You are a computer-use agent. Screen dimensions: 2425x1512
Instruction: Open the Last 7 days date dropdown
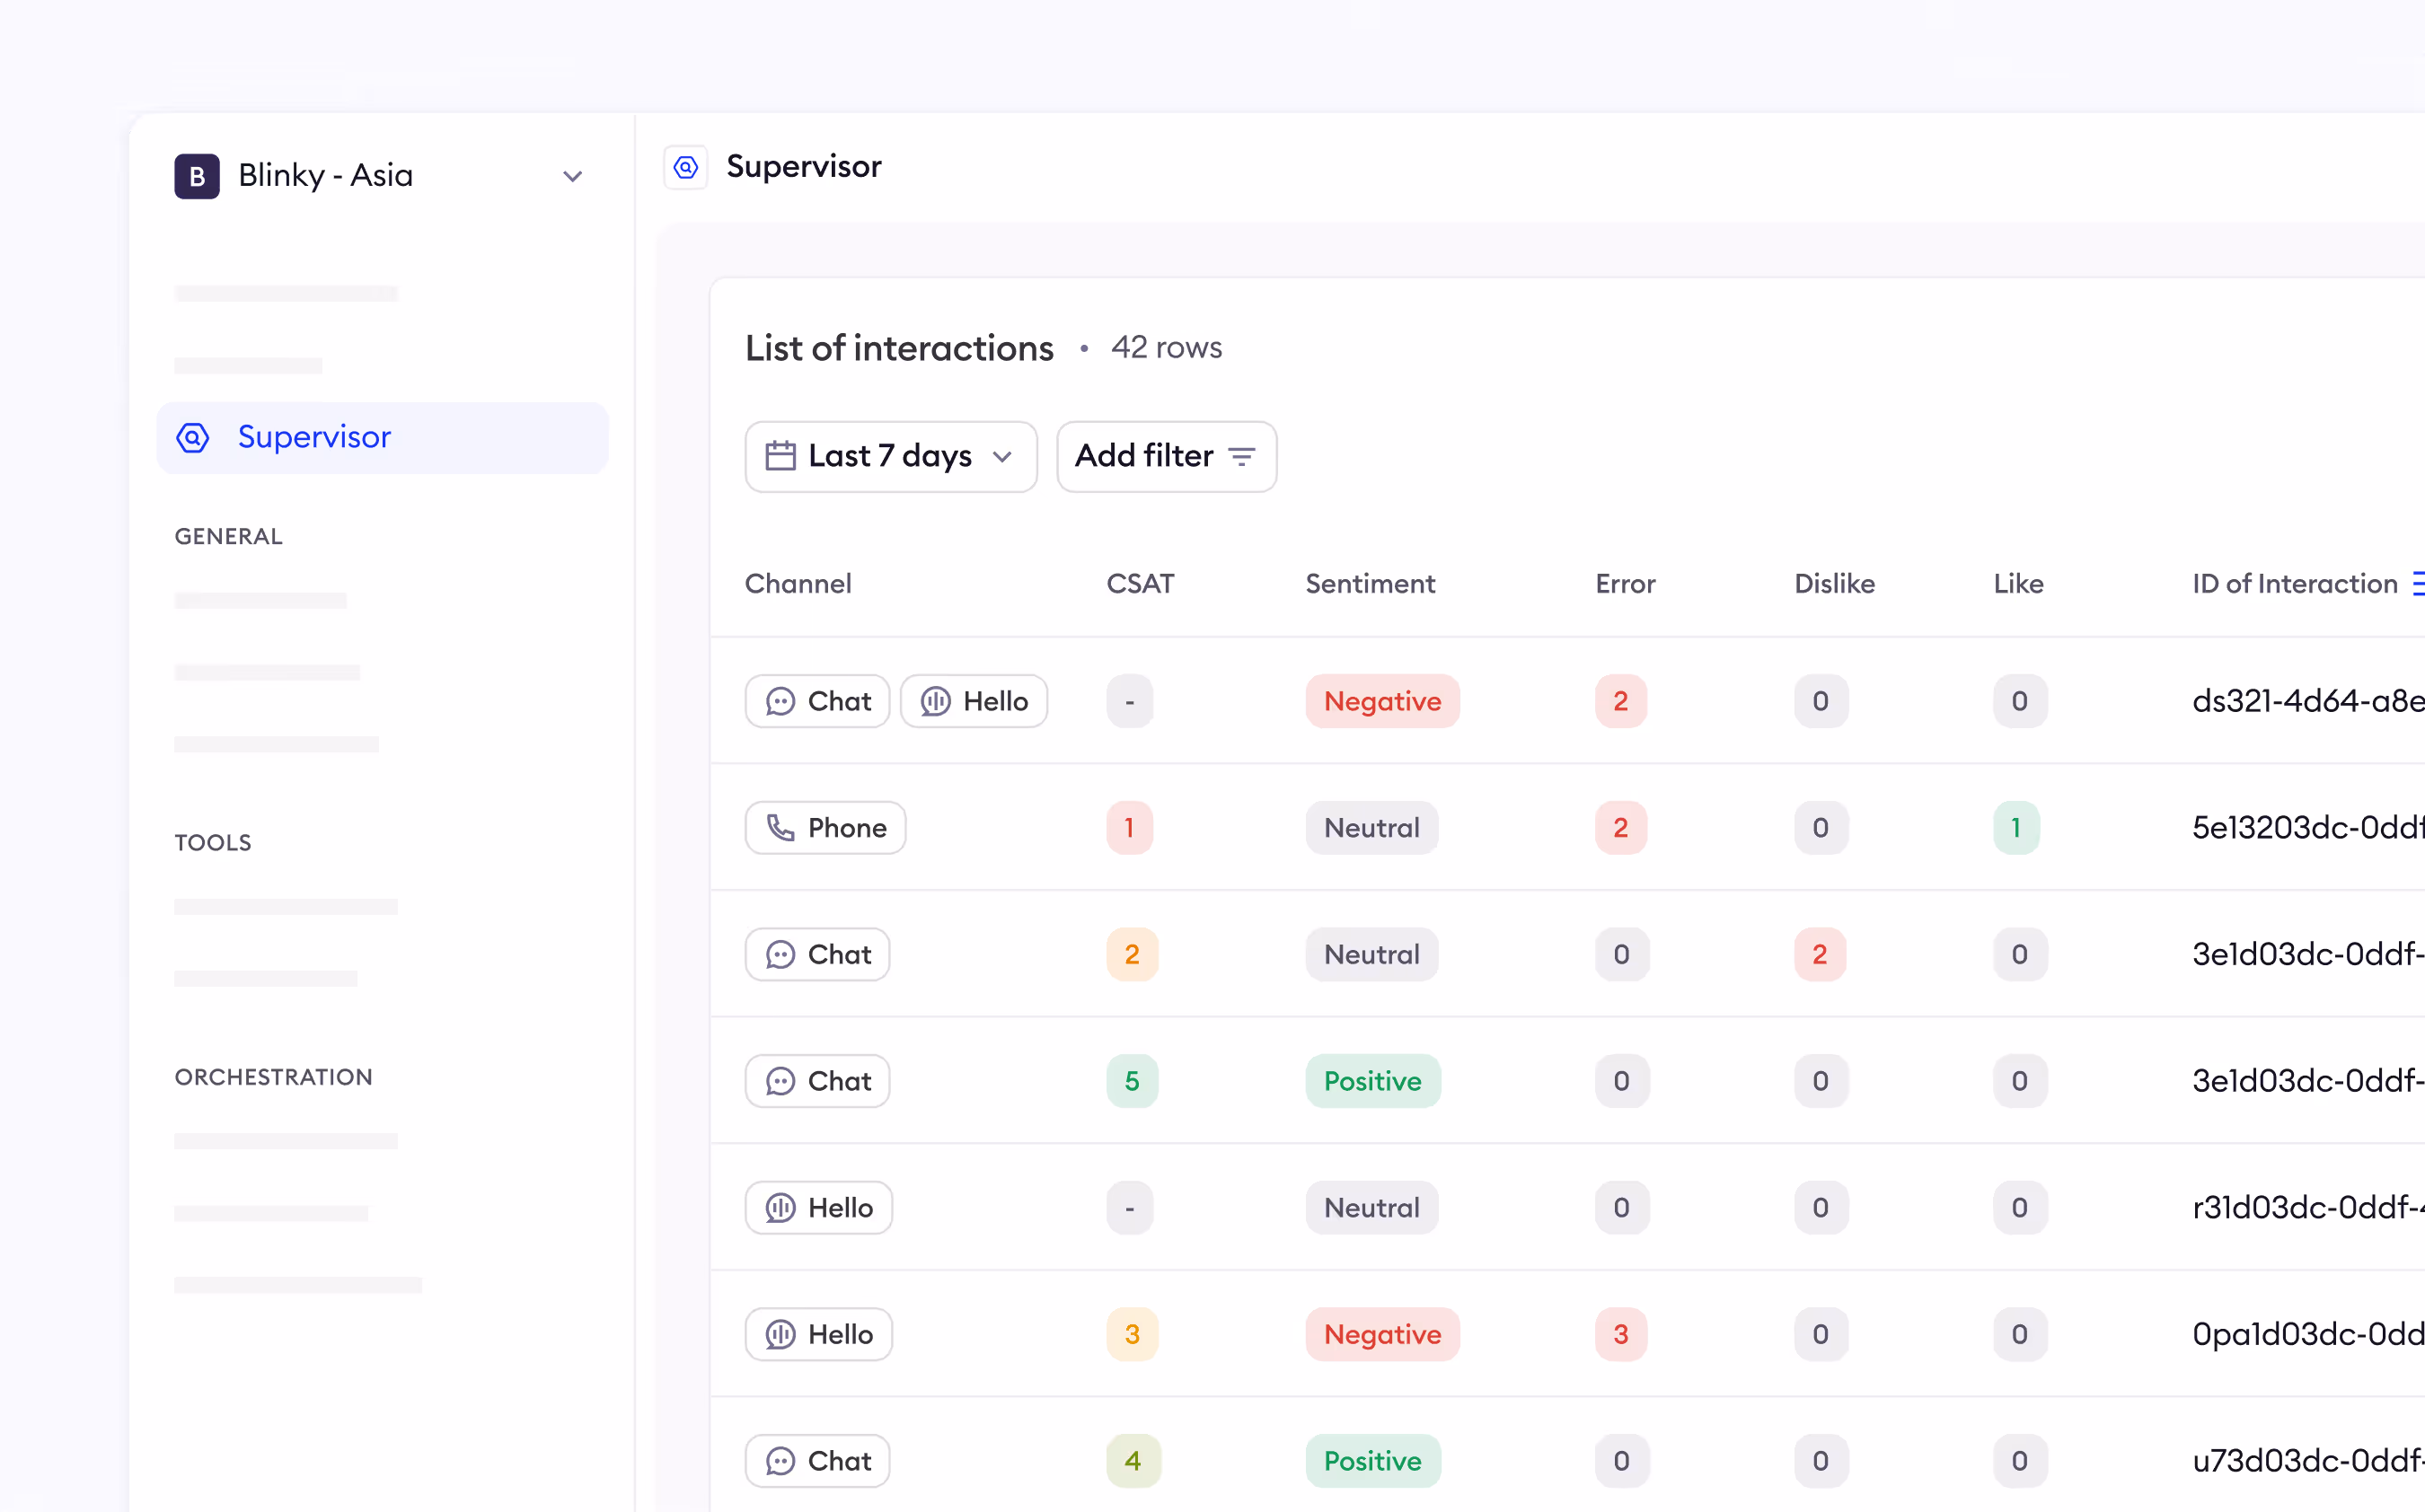tap(890, 456)
